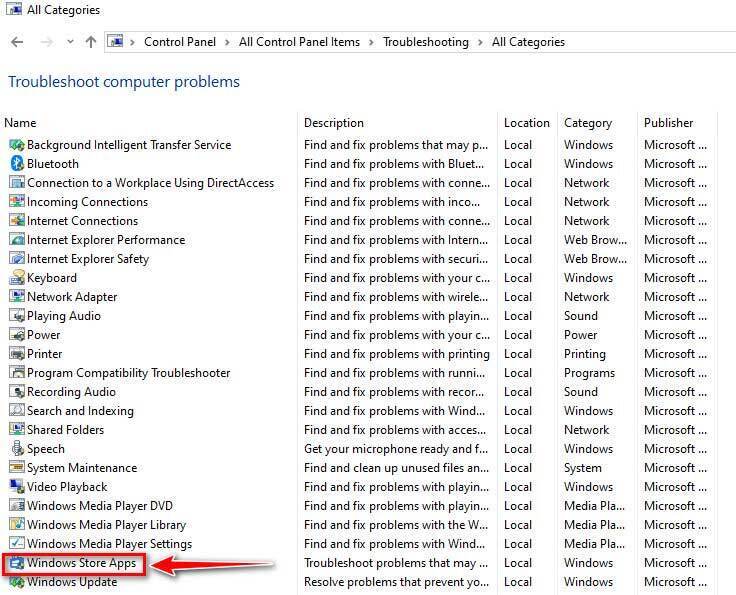Select All Categories breadcrumb
Viewport: 736px width, 595px height.
coord(528,42)
